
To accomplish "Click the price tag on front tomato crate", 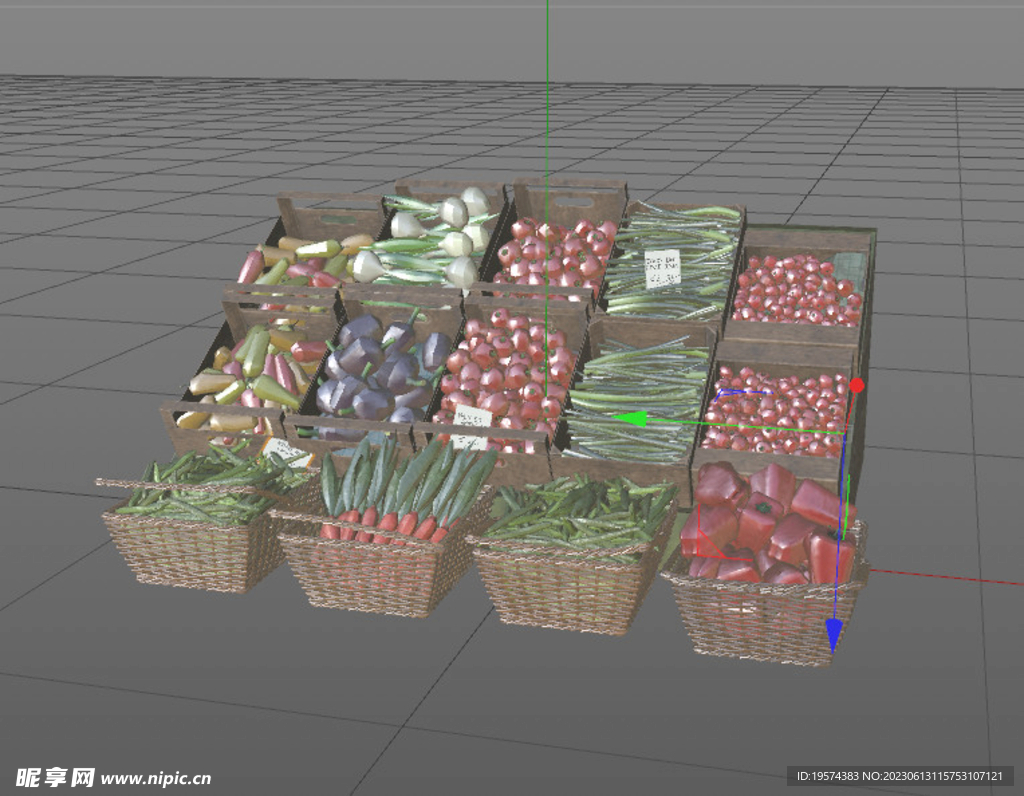I will pyautogui.click(x=472, y=426).
